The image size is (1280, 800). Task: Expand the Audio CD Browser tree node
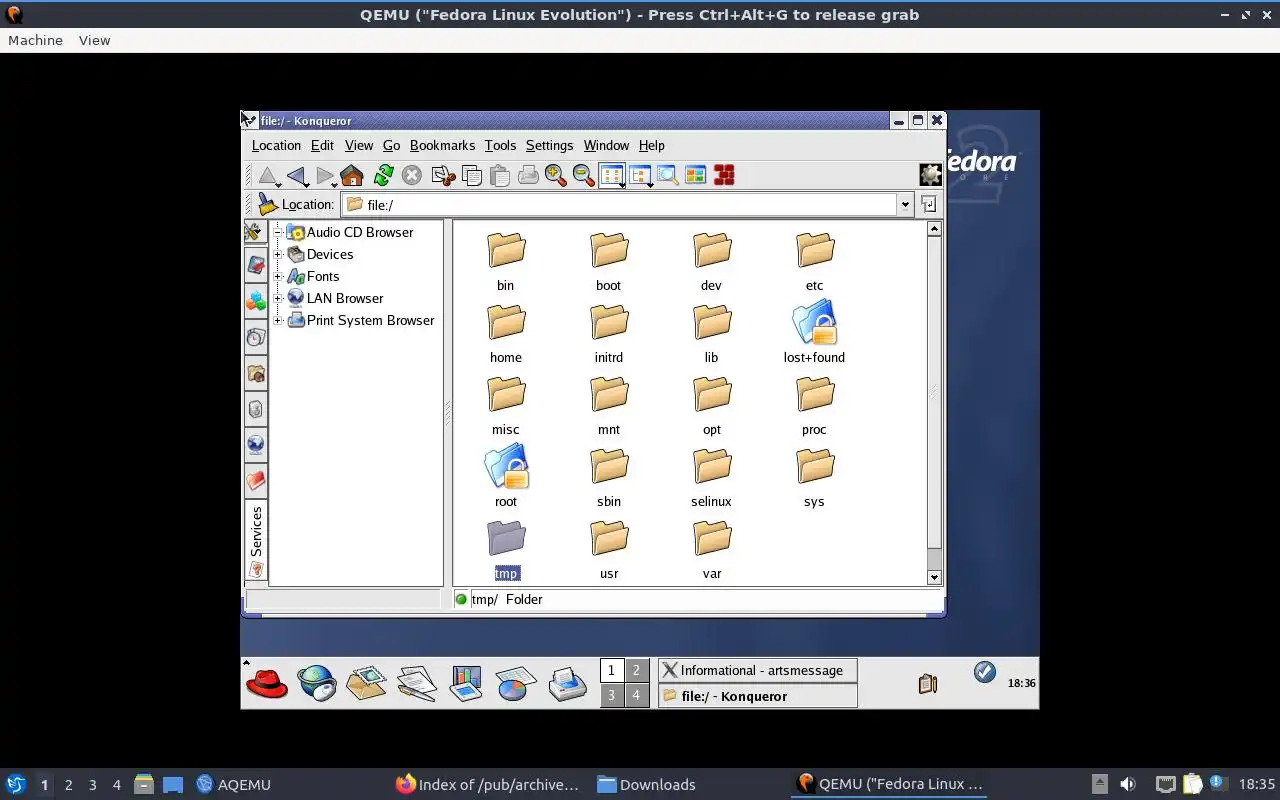(x=278, y=232)
